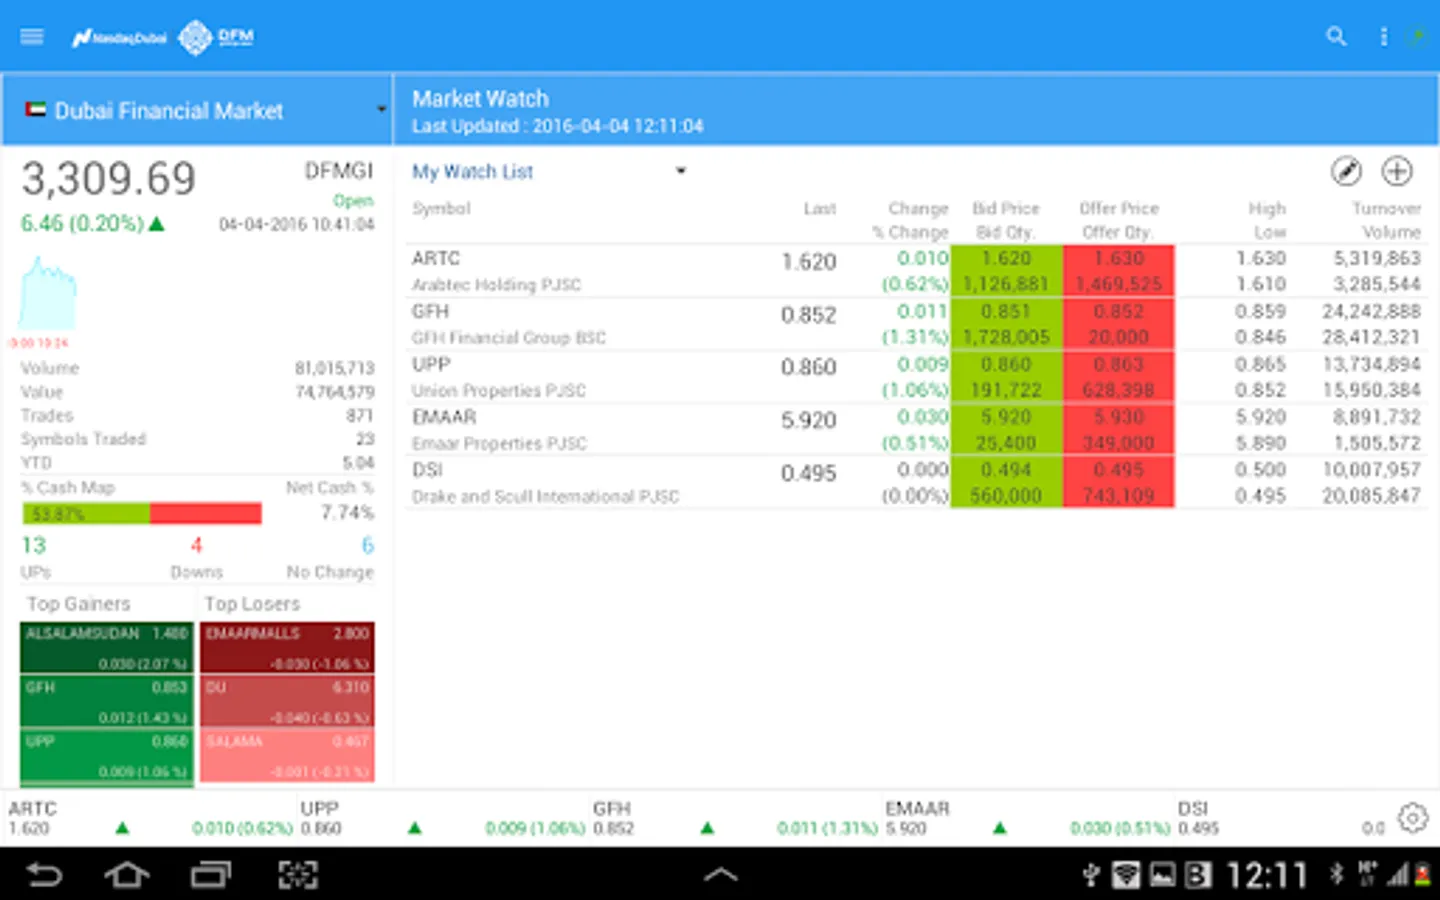Tap the DFMGI index value 3,309.69
Viewport: 1440px width, 900px height.
tap(109, 179)
